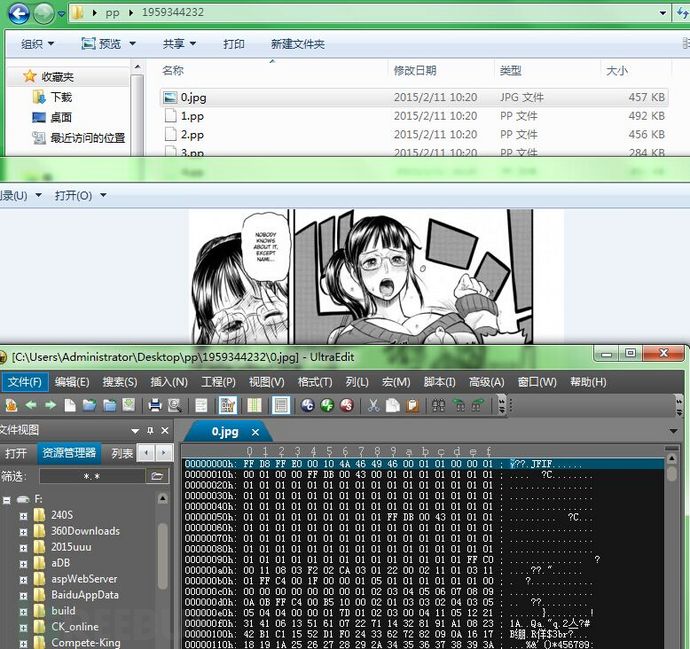Collapse the F: drive node
The image size is (690, 649).
7,500
